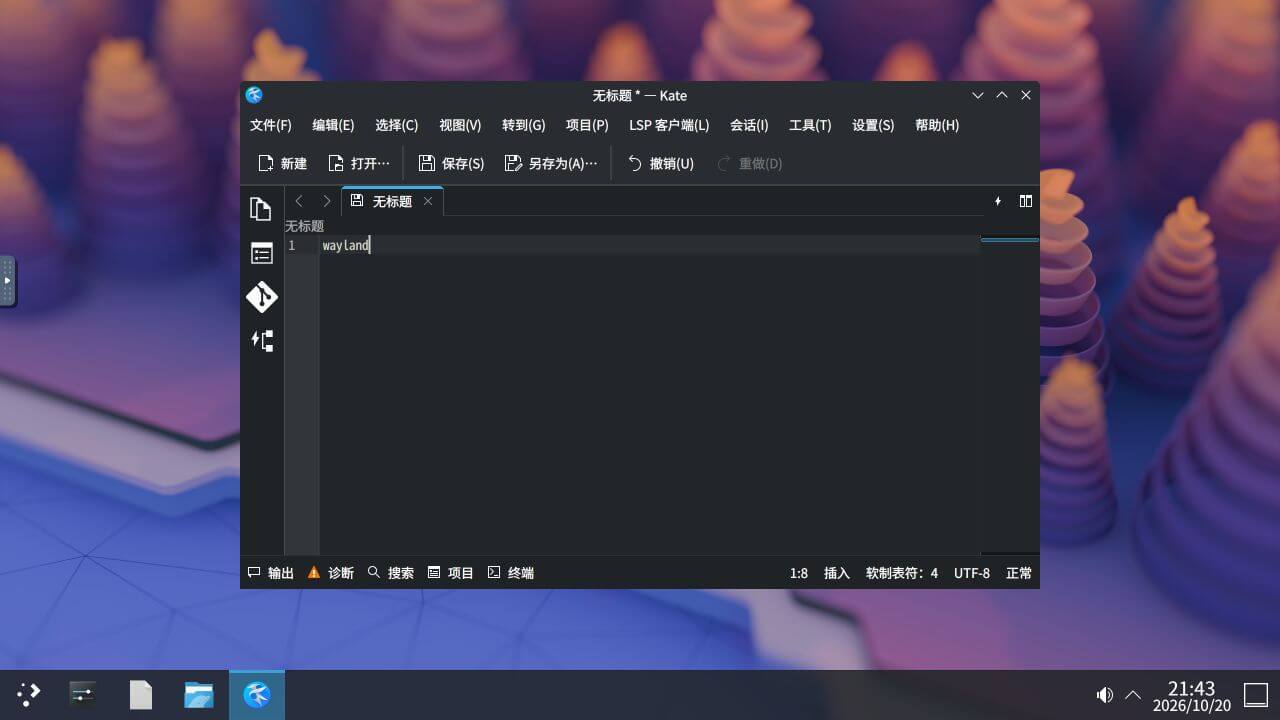This screenshot has width=1280, height=720.
Task: Open the symbol outline sidebar icon
Action: (261, 341)
